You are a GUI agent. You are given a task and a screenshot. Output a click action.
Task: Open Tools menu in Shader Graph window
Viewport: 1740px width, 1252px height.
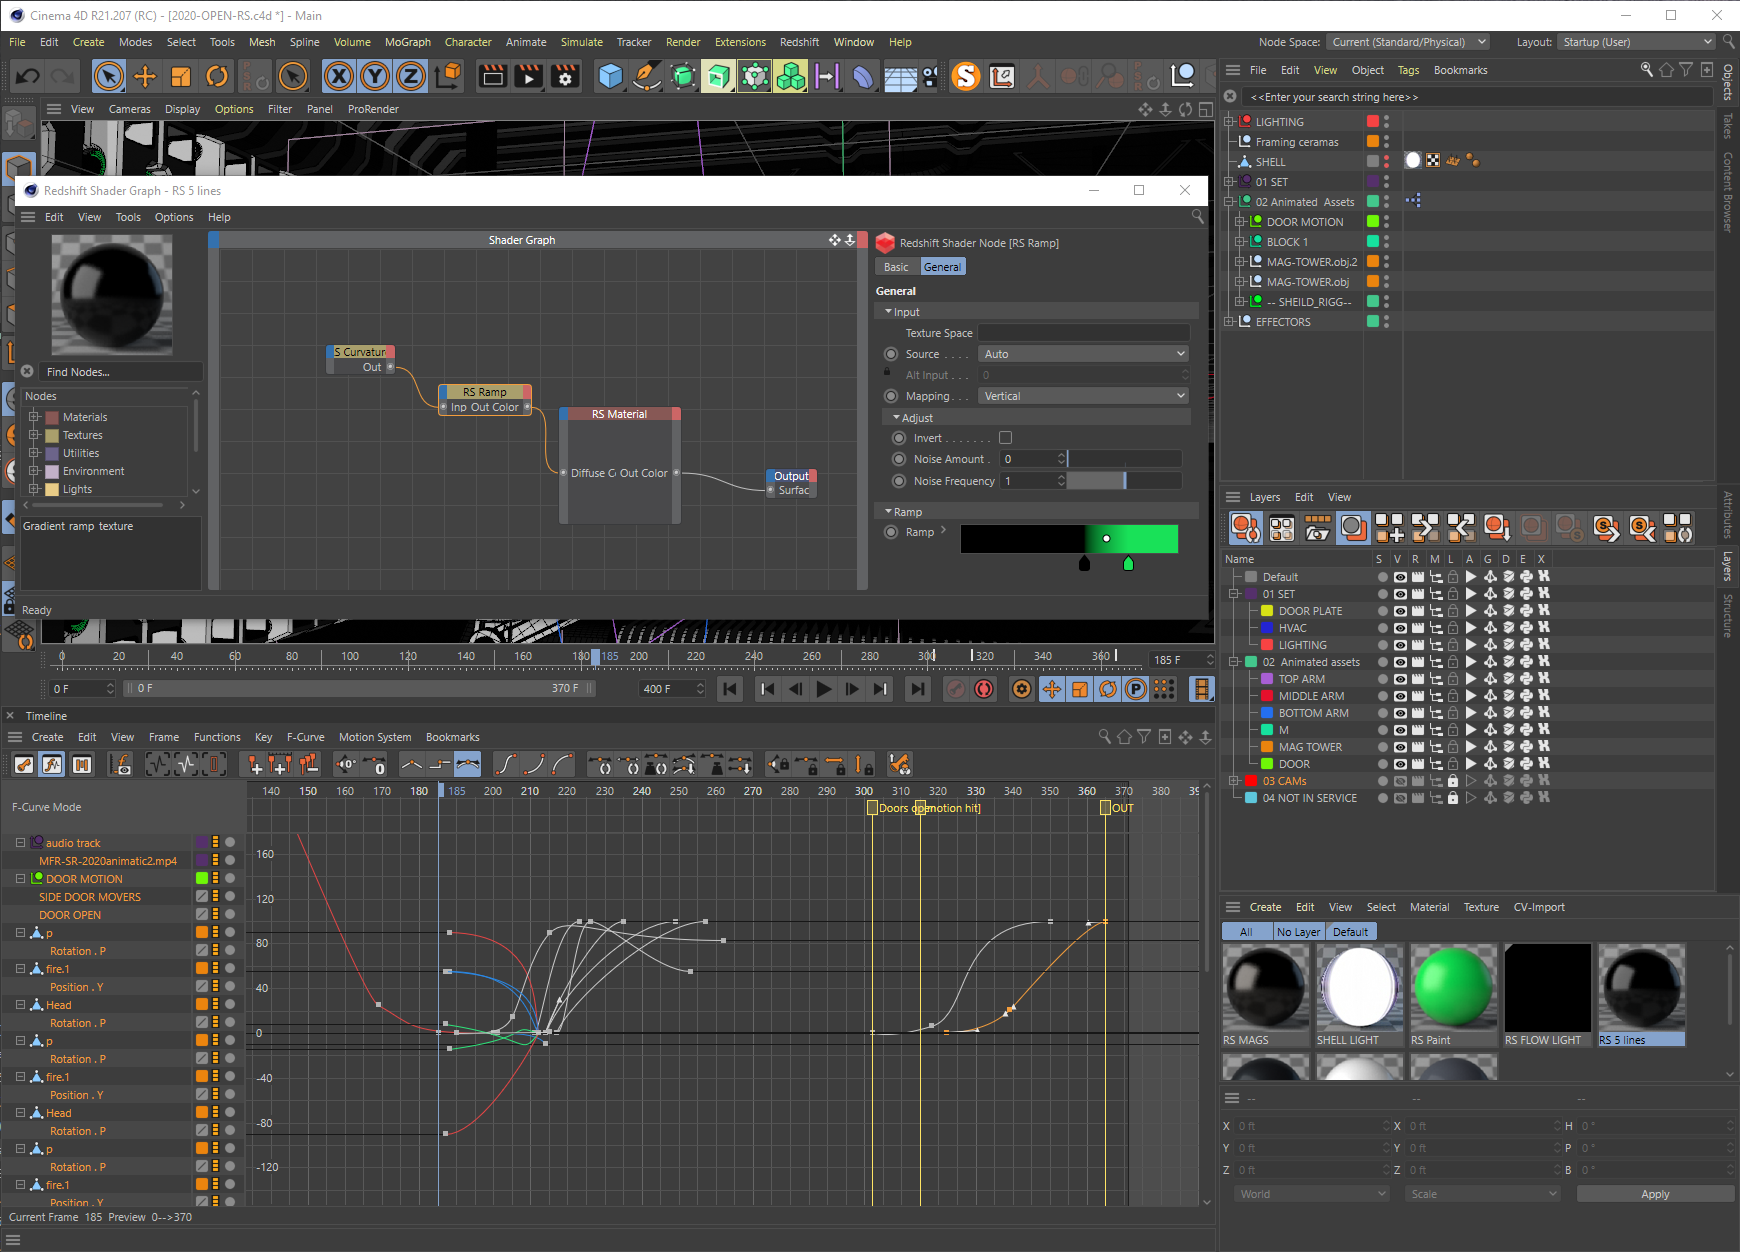pos(128,217)
